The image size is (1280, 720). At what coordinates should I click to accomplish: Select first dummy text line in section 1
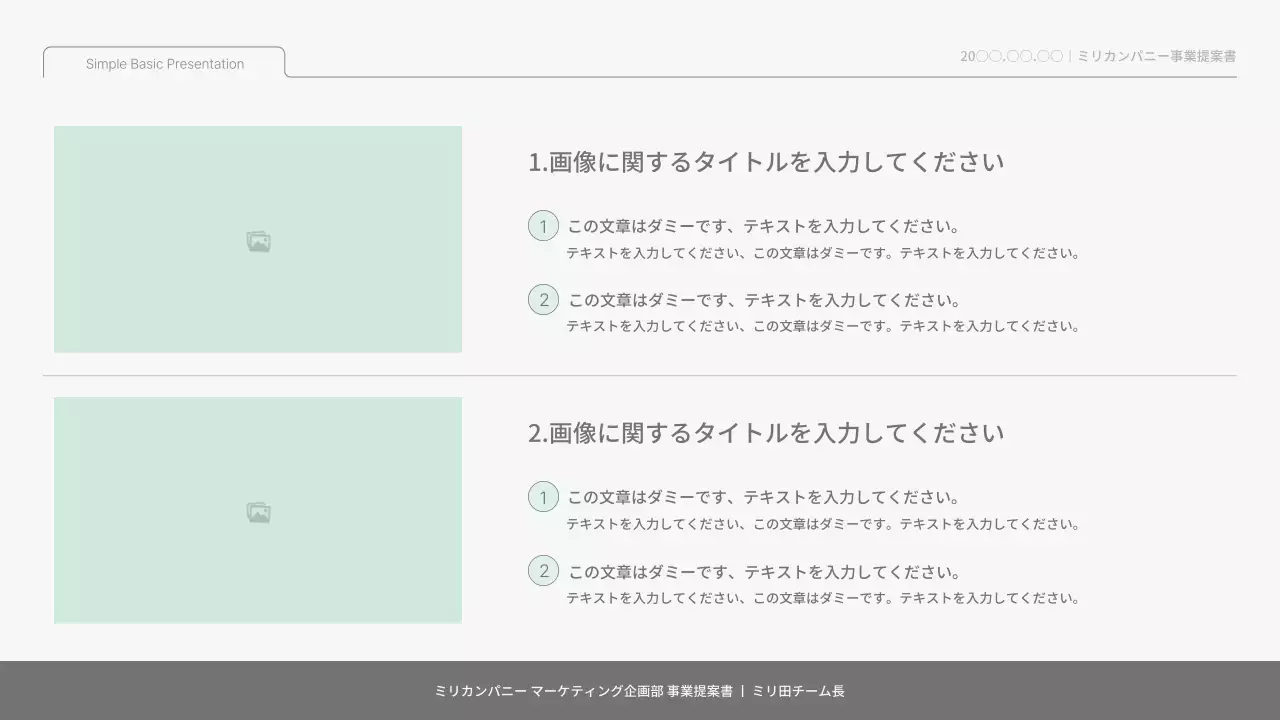coord(762,225)
